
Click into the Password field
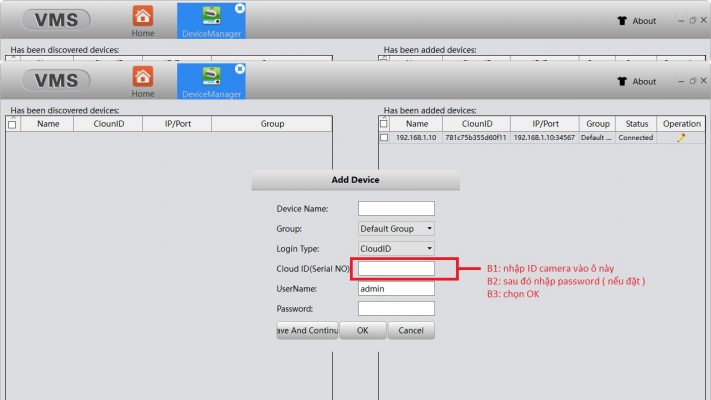[x=396, y=308]
